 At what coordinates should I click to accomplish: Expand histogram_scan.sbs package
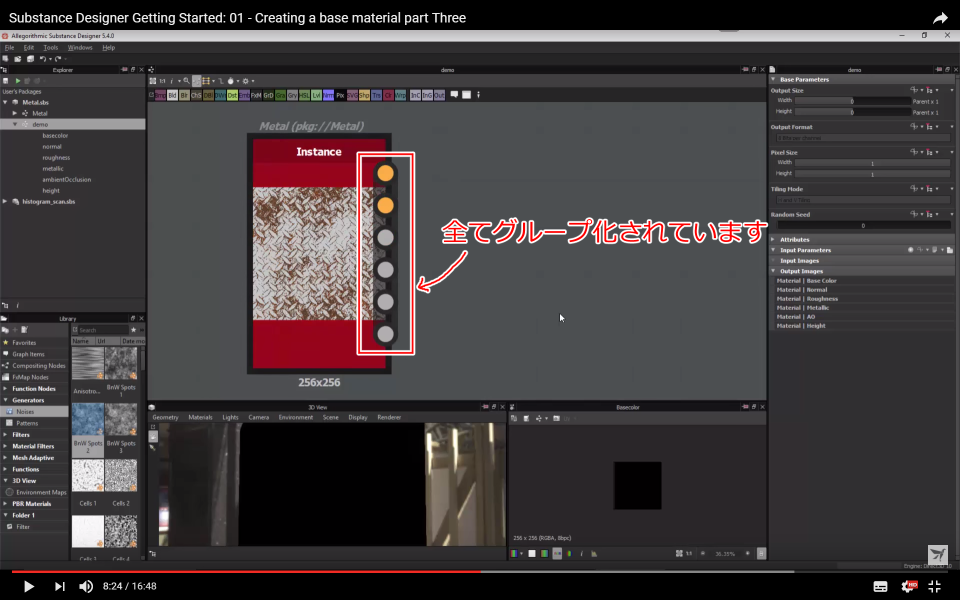(6, 201)
